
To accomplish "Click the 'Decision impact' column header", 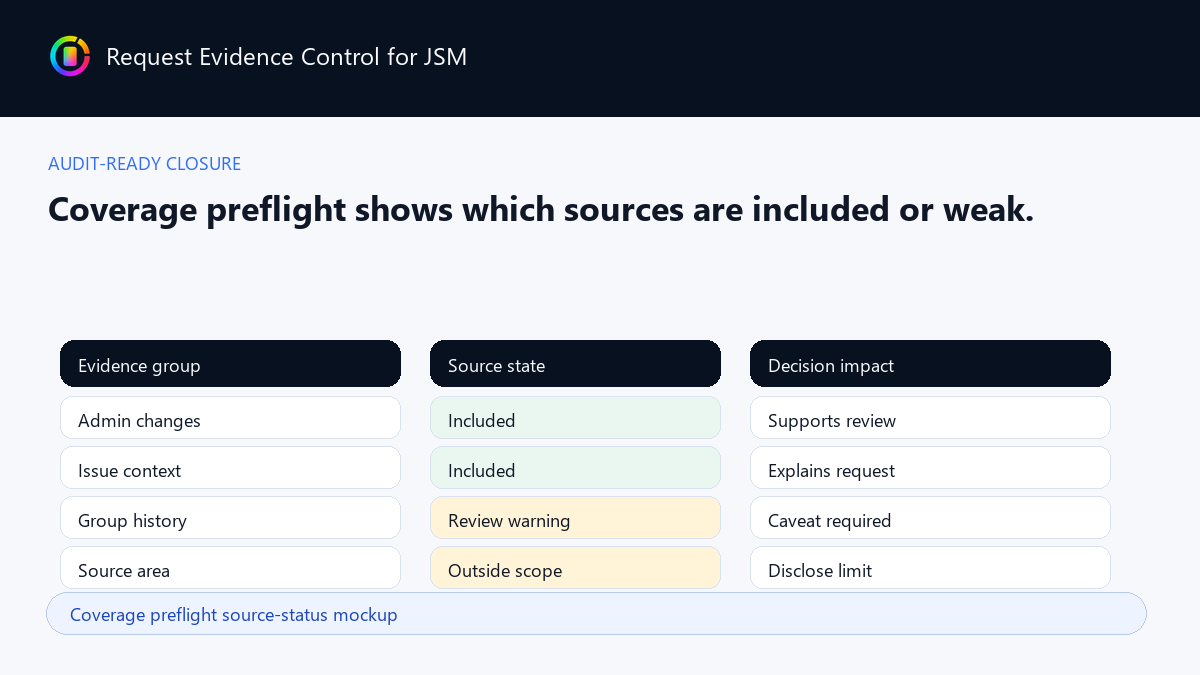I will [930, 364].
